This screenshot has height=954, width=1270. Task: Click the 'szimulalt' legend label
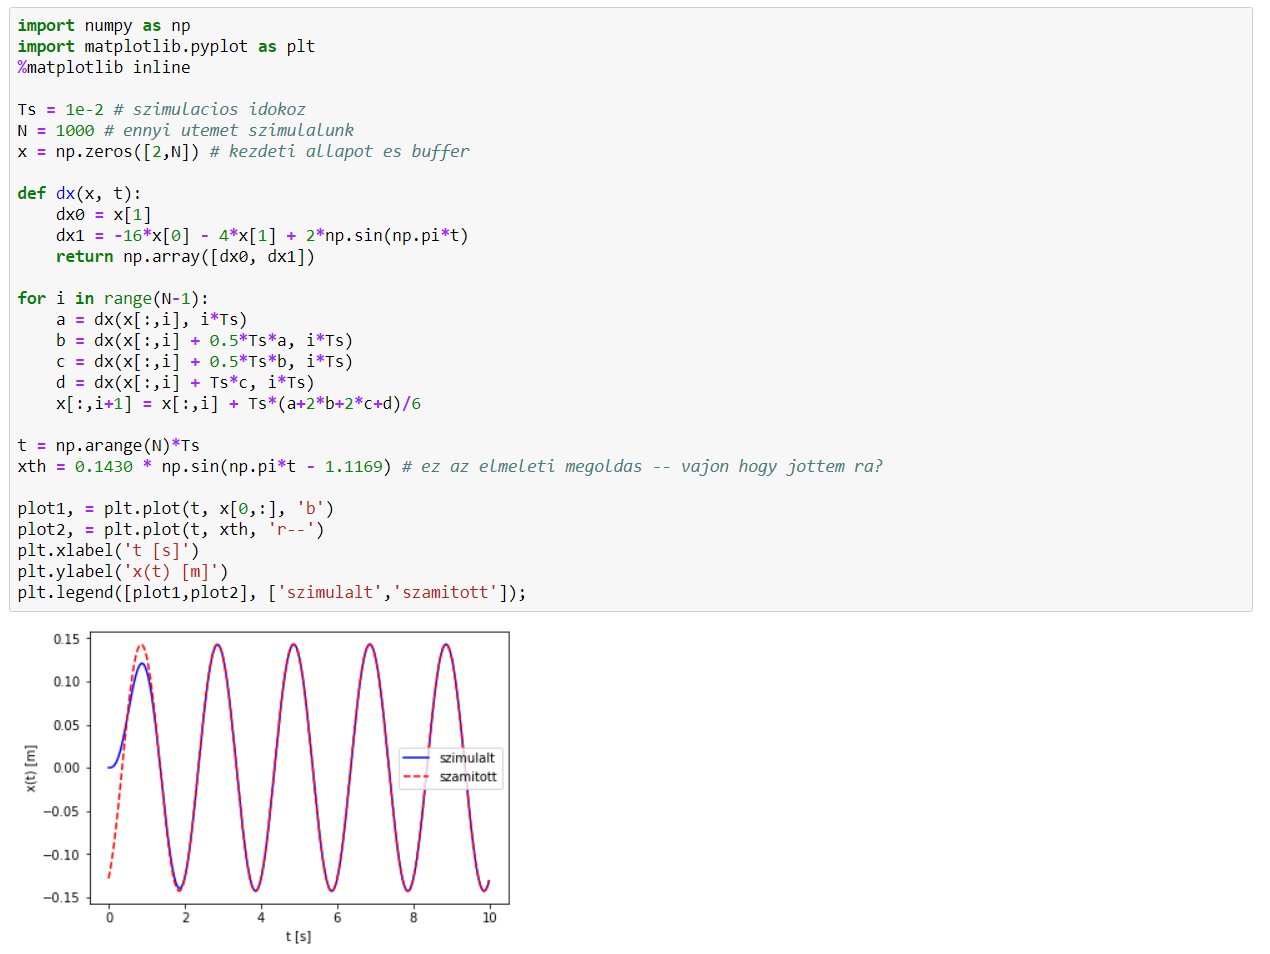(467, 758)
